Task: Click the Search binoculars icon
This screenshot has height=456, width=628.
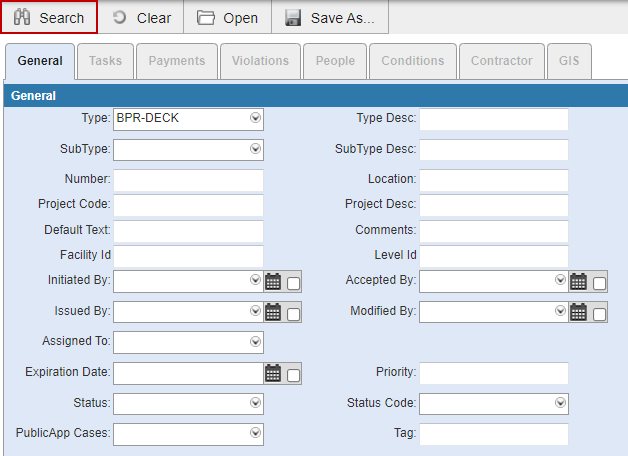Action: tap(22, 18)
